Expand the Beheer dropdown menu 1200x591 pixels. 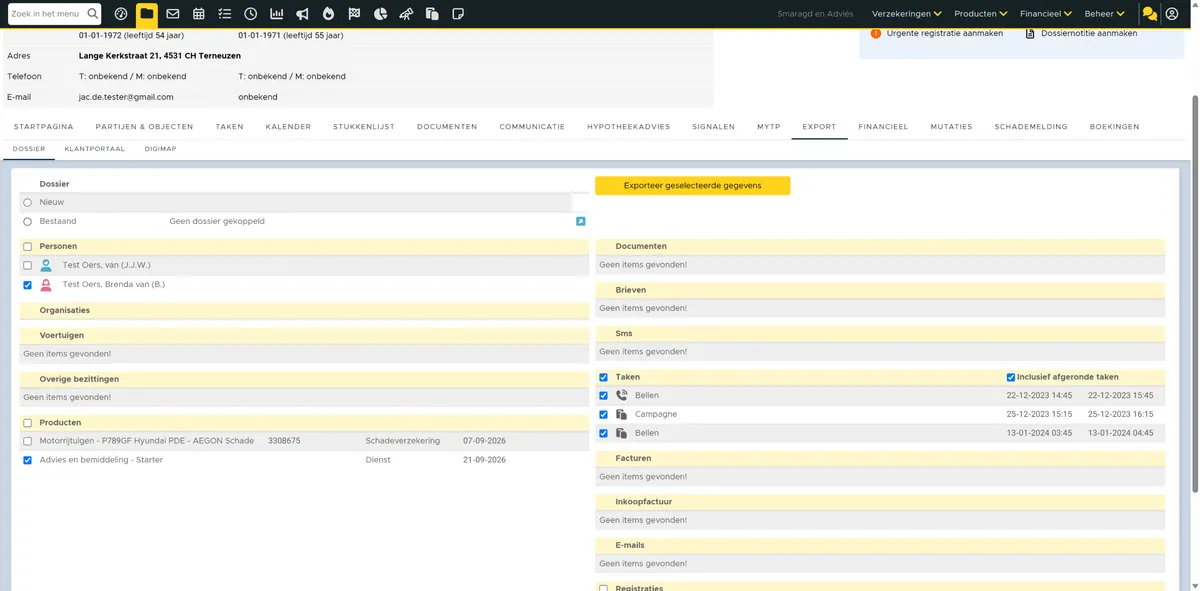1104,14
